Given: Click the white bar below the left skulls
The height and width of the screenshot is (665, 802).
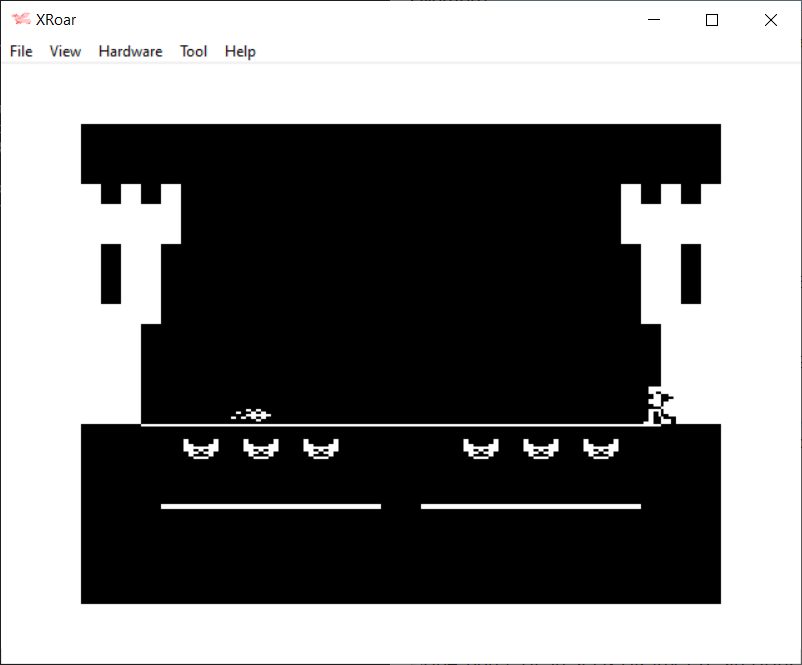Looking at the screenshot, I should tap(270, 506).
